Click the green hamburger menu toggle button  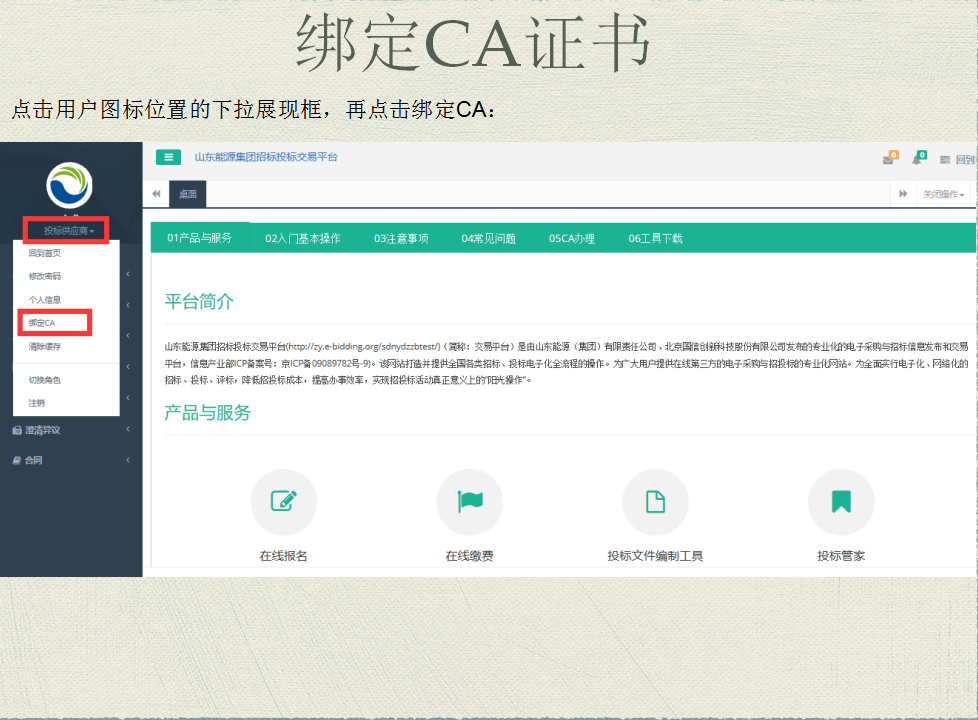169,157
